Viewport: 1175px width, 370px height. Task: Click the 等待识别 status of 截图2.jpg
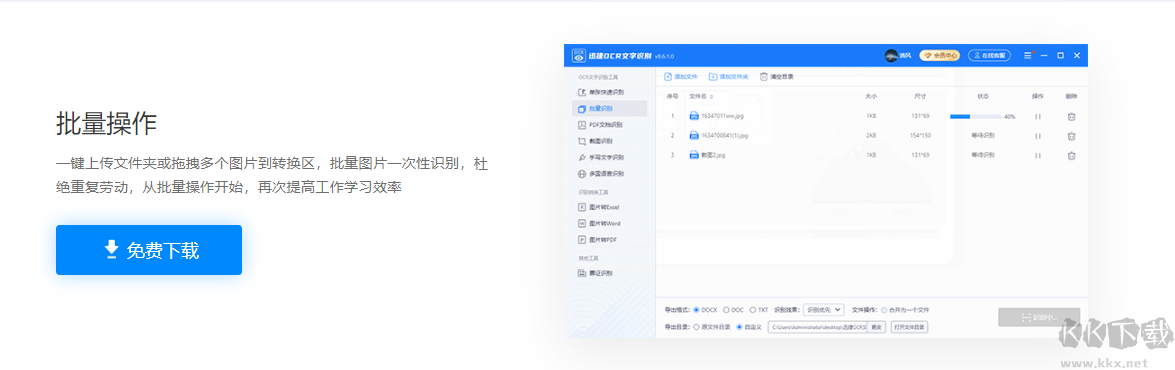(983, 155)
